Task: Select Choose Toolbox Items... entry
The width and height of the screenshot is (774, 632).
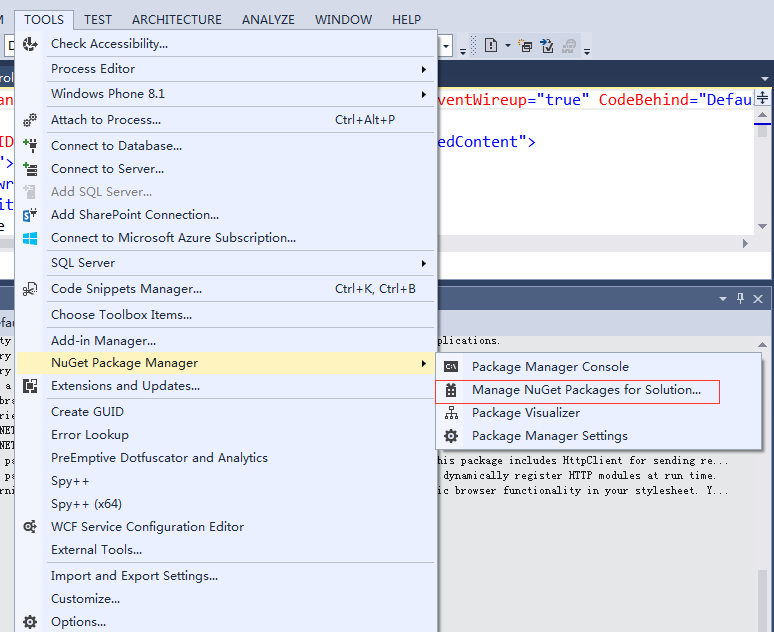Action: pos(121,315)
